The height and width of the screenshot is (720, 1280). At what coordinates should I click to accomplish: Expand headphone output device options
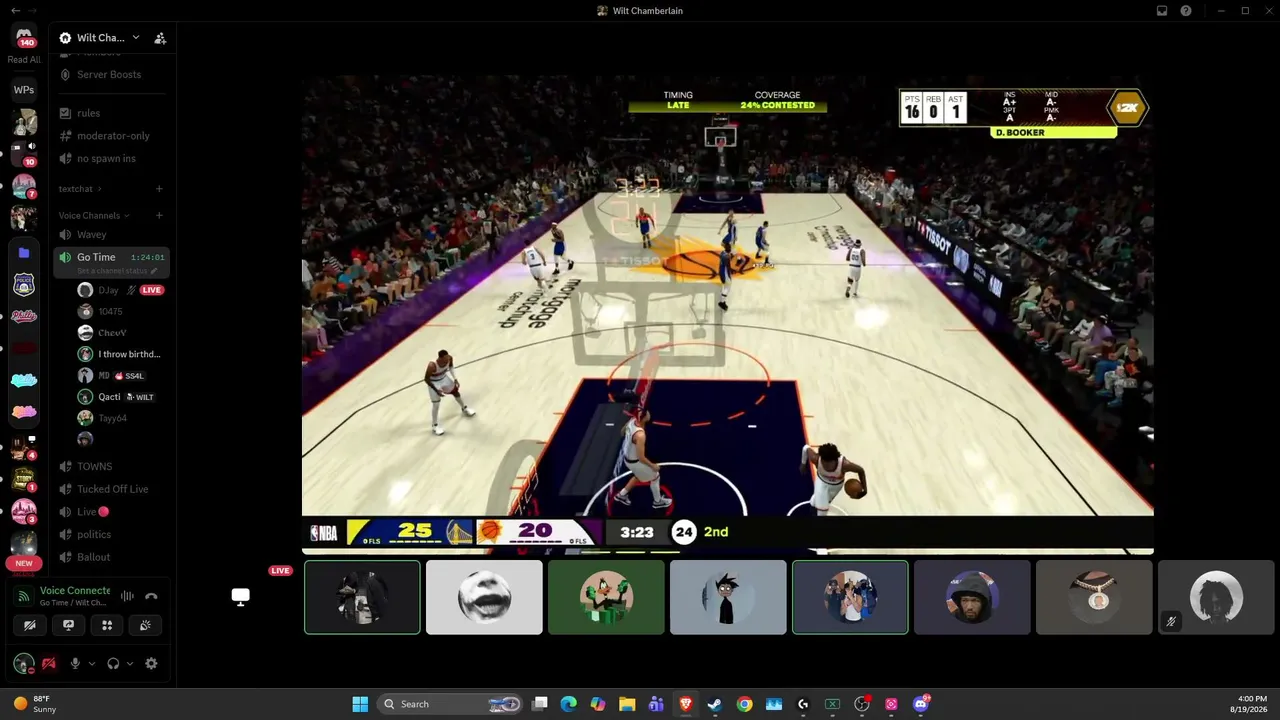[130, 663]
